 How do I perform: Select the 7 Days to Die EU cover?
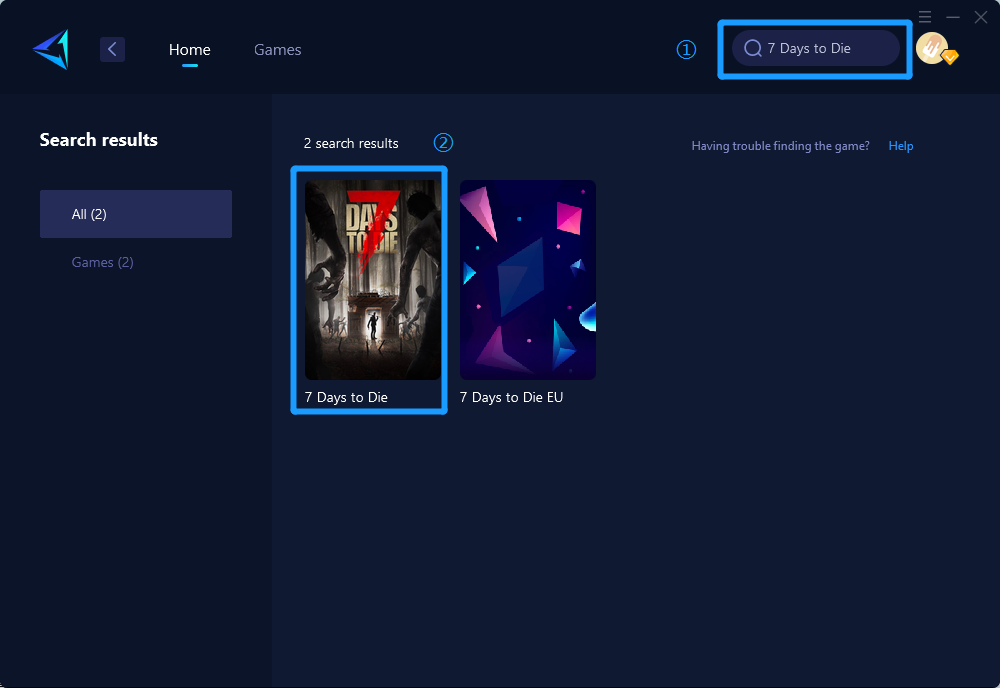[528, 280]
